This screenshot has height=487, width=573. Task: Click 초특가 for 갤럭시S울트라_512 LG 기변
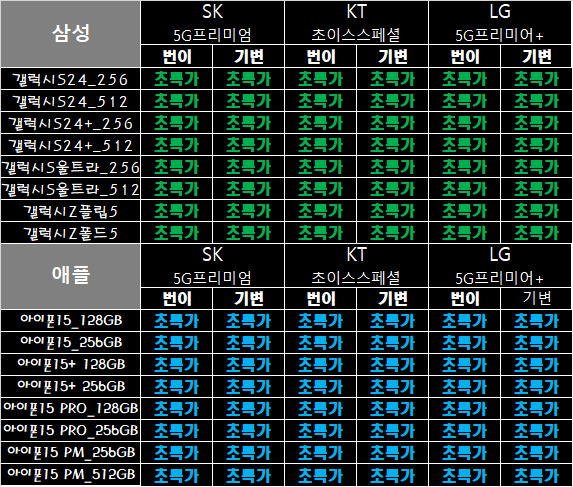click(536, 189)
